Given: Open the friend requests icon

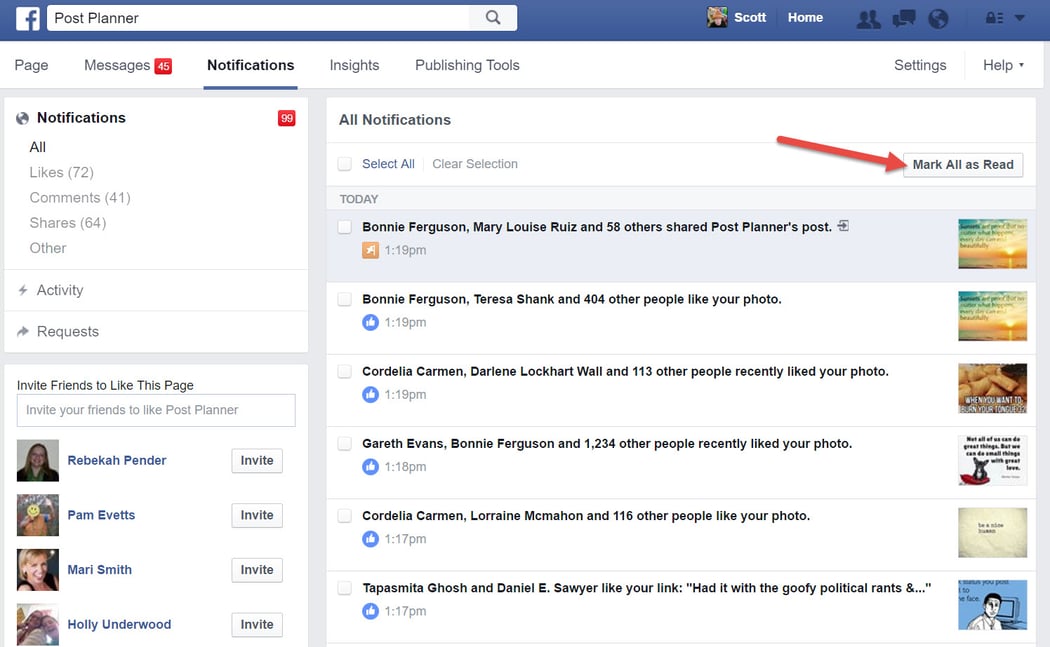Looking at the screenshot, I should 868,17.
